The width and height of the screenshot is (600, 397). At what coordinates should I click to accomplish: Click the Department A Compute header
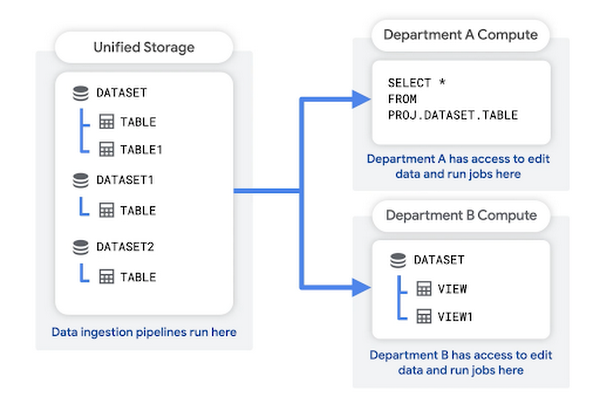pyautogui.click(x=461, y=35)
